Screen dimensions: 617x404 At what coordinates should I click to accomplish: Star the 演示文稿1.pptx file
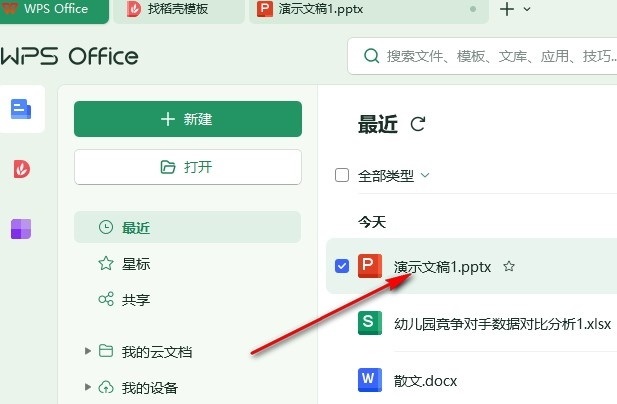click(509, 266)
